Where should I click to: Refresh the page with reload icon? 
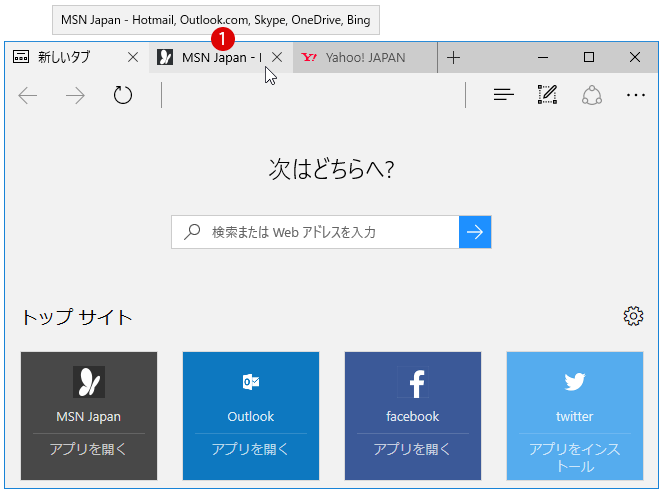(122, 95)
